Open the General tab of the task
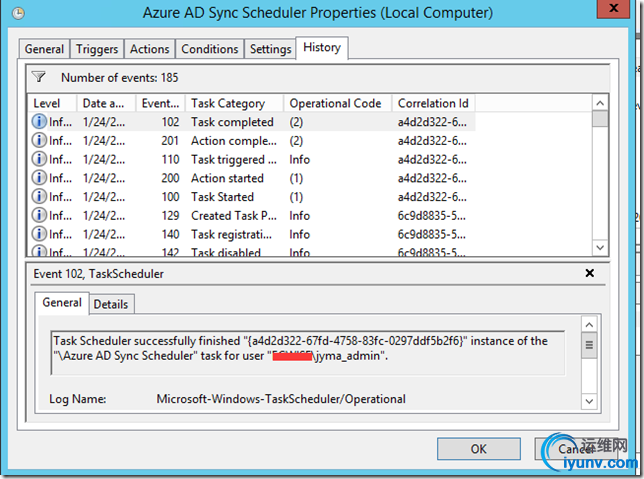Screen dimensions: 644x479 pos(44,49)
